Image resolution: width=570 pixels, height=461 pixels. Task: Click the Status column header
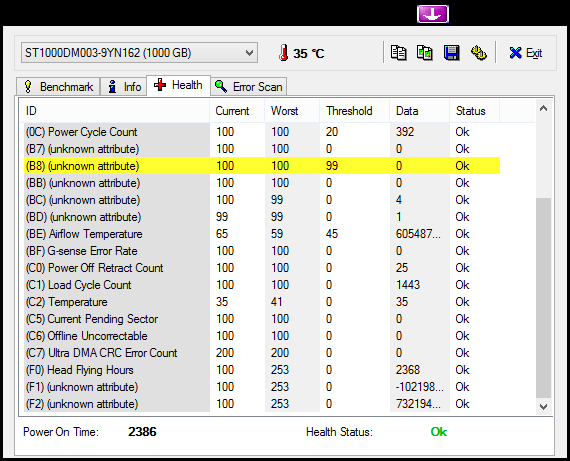pyautogui.click(x=474, y=111)
